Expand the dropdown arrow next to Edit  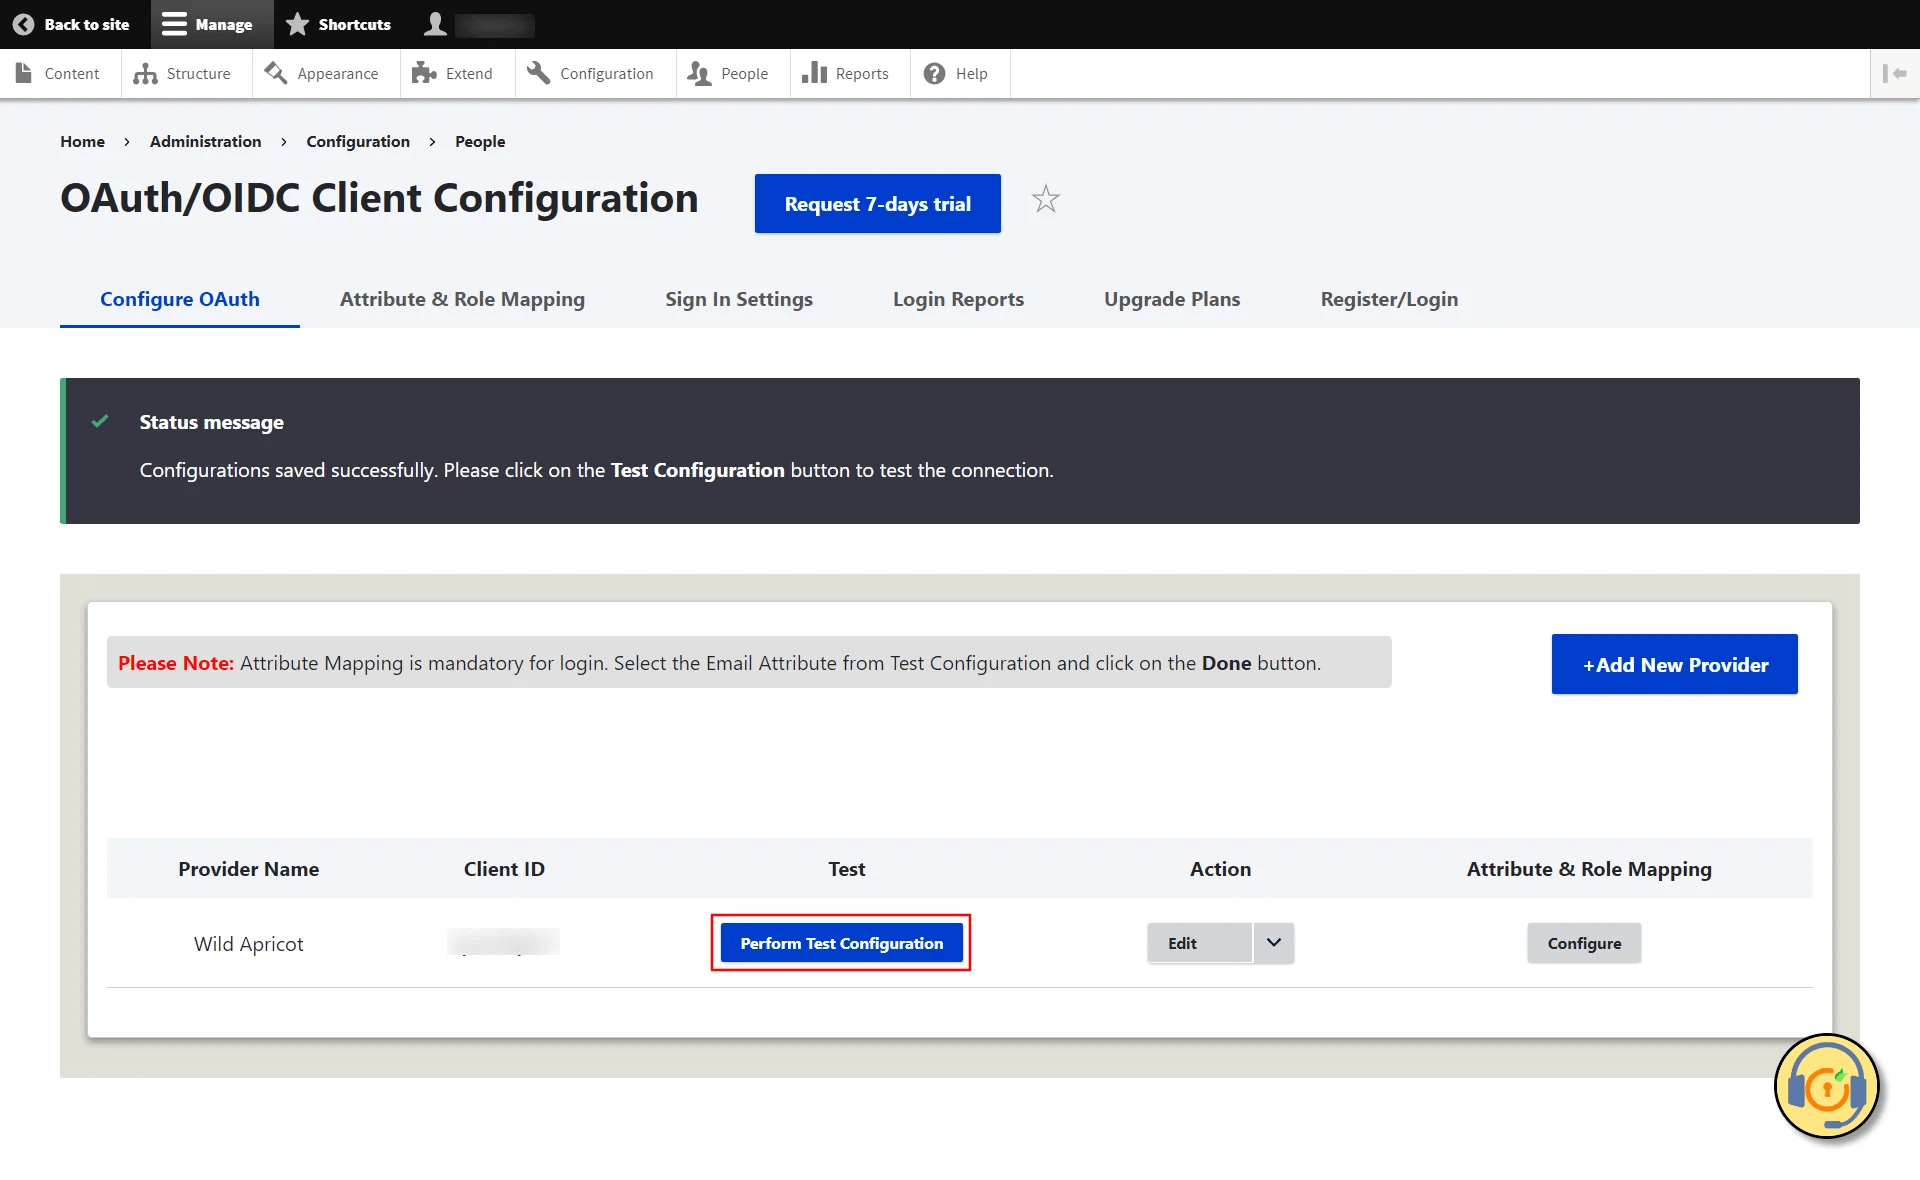pyautogui.click(x=1272, y=943)
